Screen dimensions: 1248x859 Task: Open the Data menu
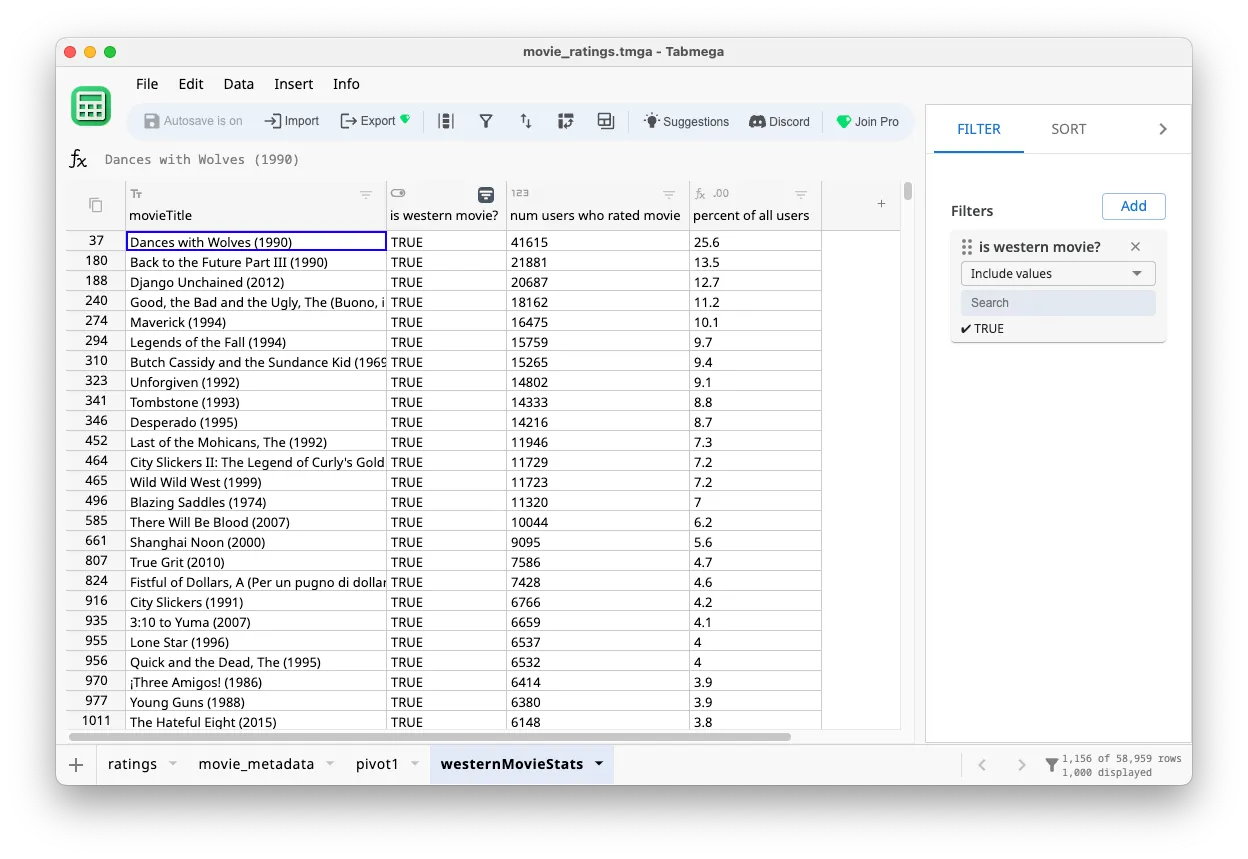[x=238, y=84]
